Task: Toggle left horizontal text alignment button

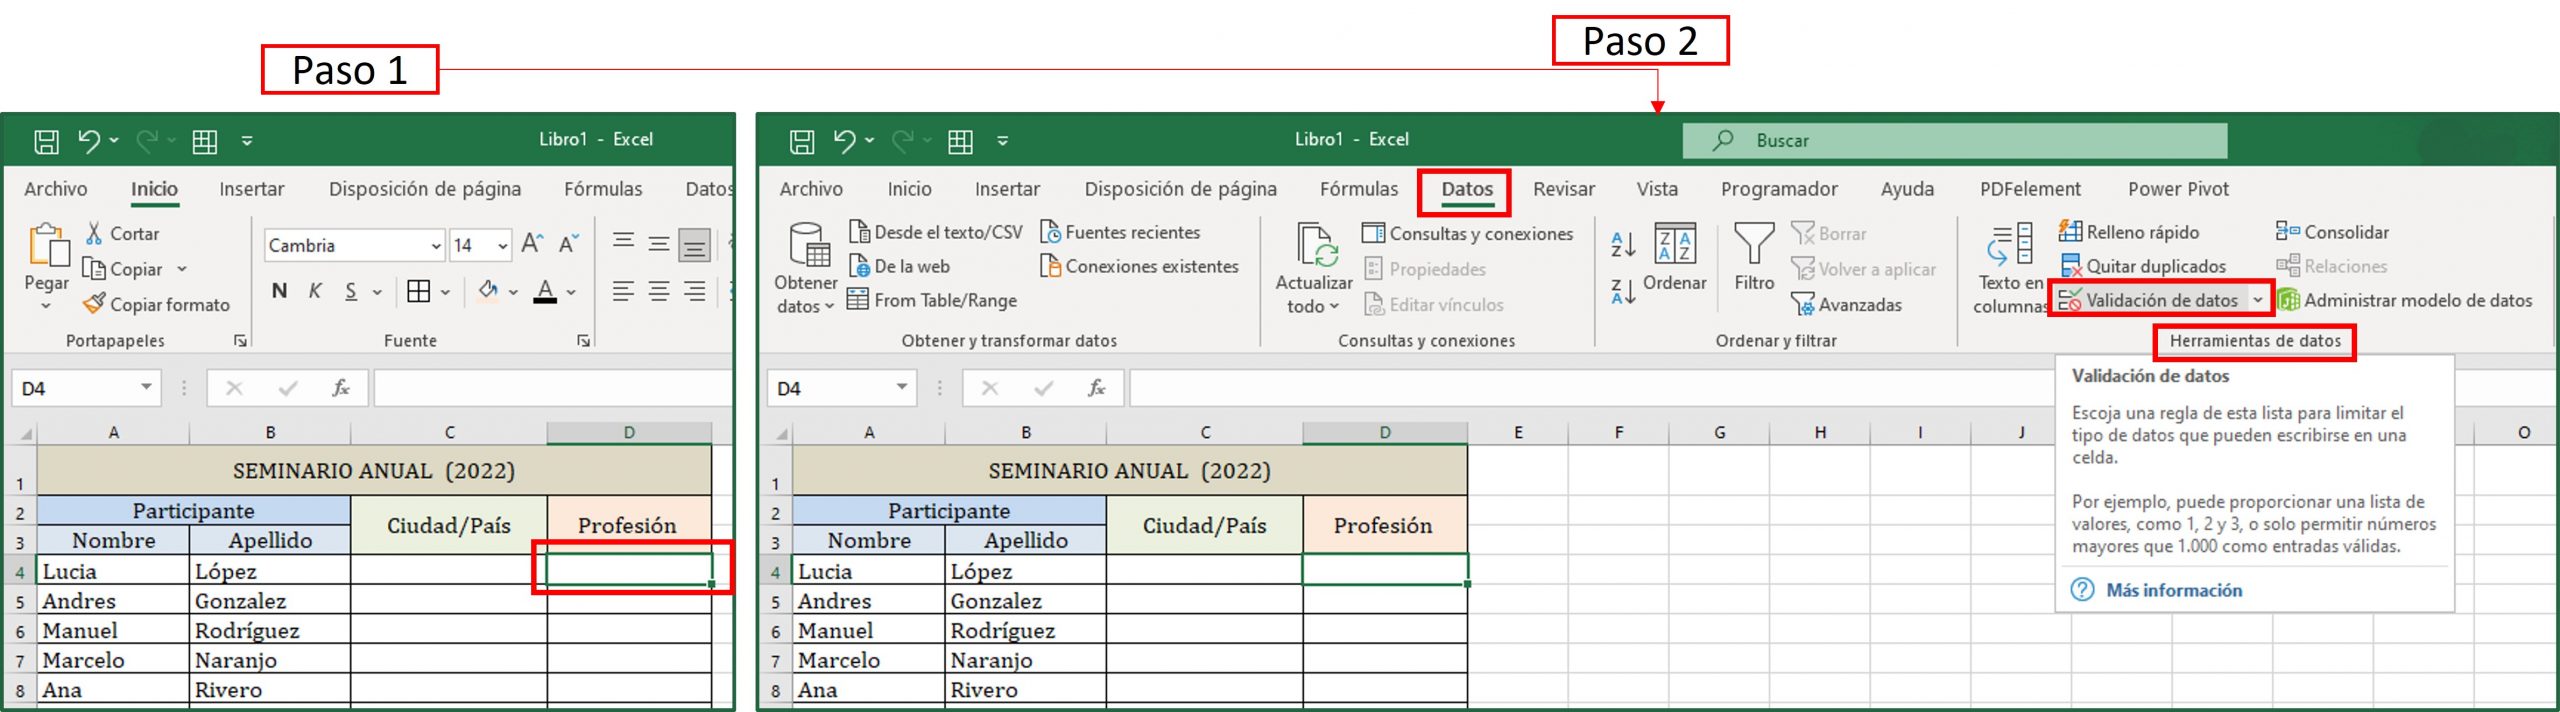Action: coord(622,291)
